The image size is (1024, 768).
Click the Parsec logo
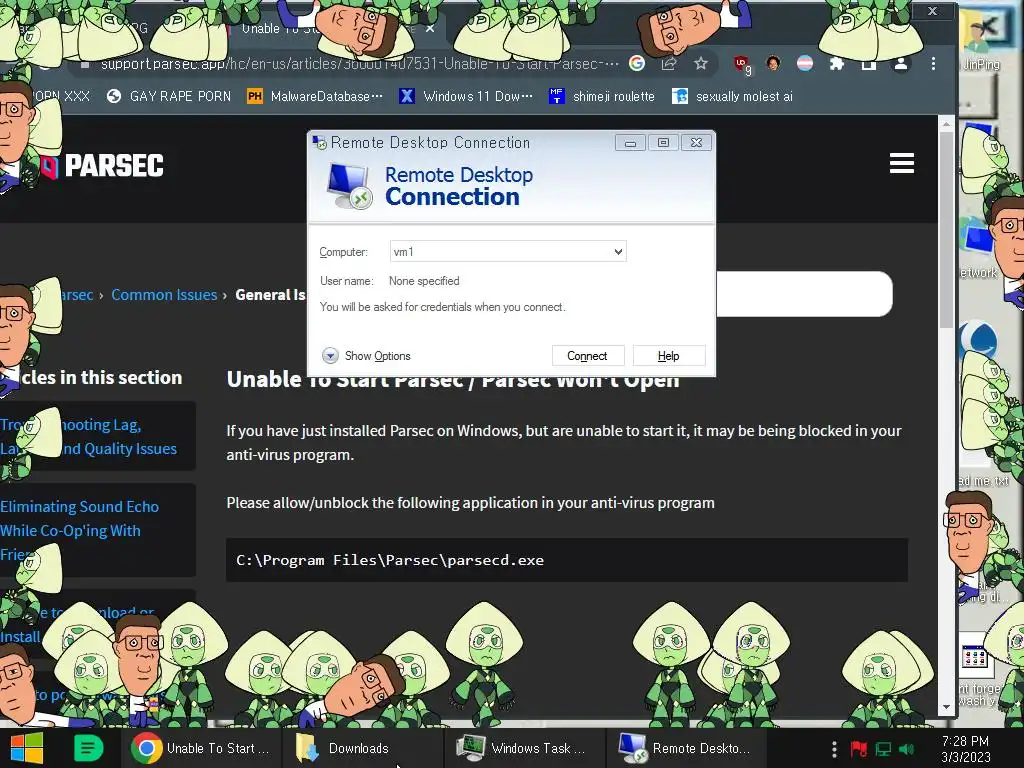point(102,166)
